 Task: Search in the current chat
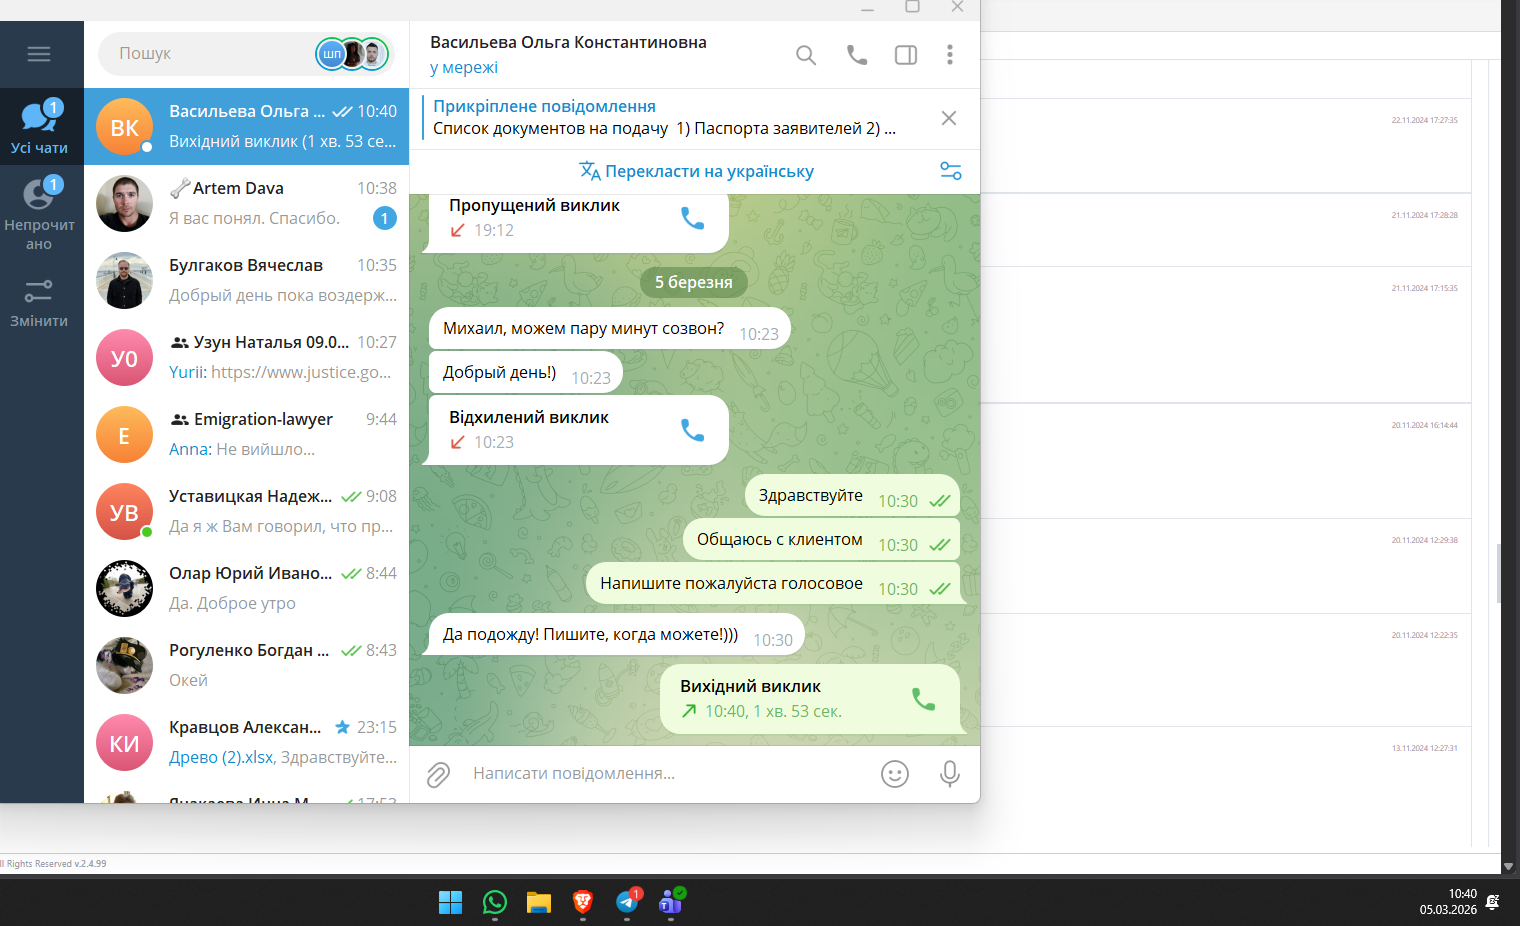click(806, 55)
